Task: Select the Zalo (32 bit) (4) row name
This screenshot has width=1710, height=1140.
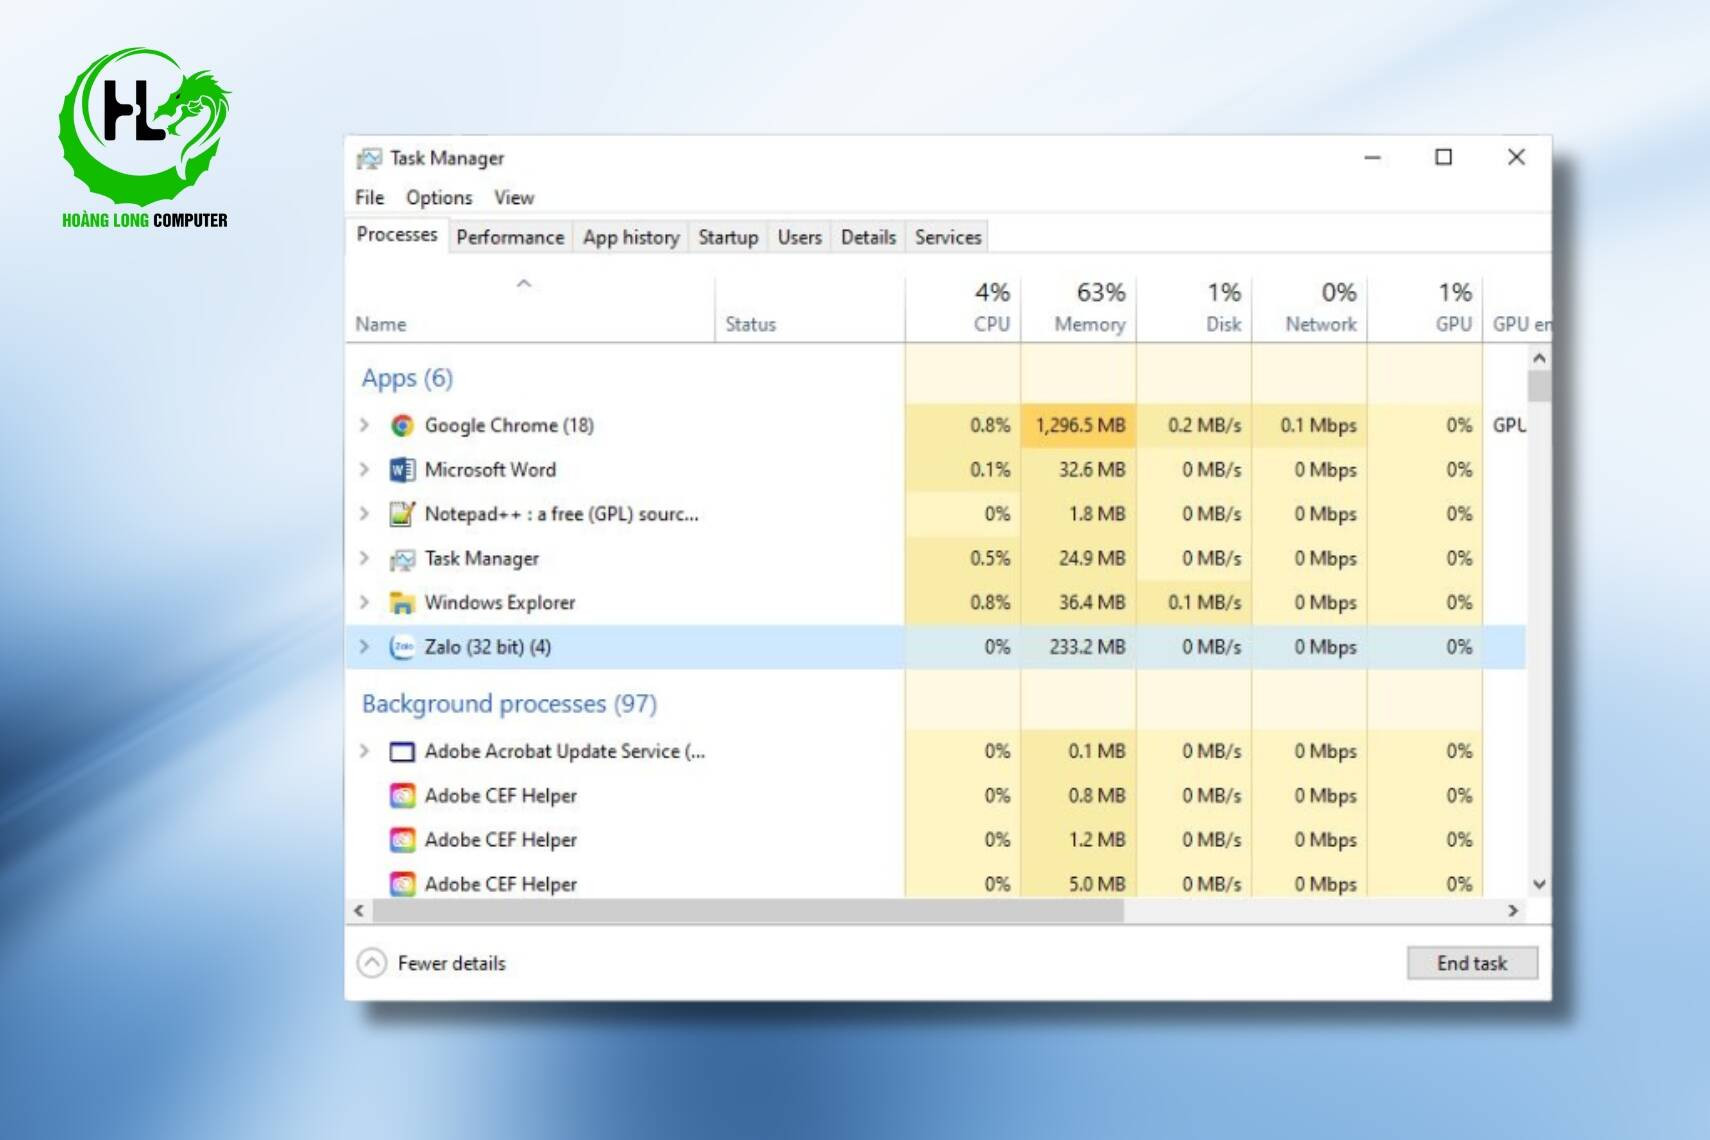Action: pyautogui.click(x=488, y=647)
